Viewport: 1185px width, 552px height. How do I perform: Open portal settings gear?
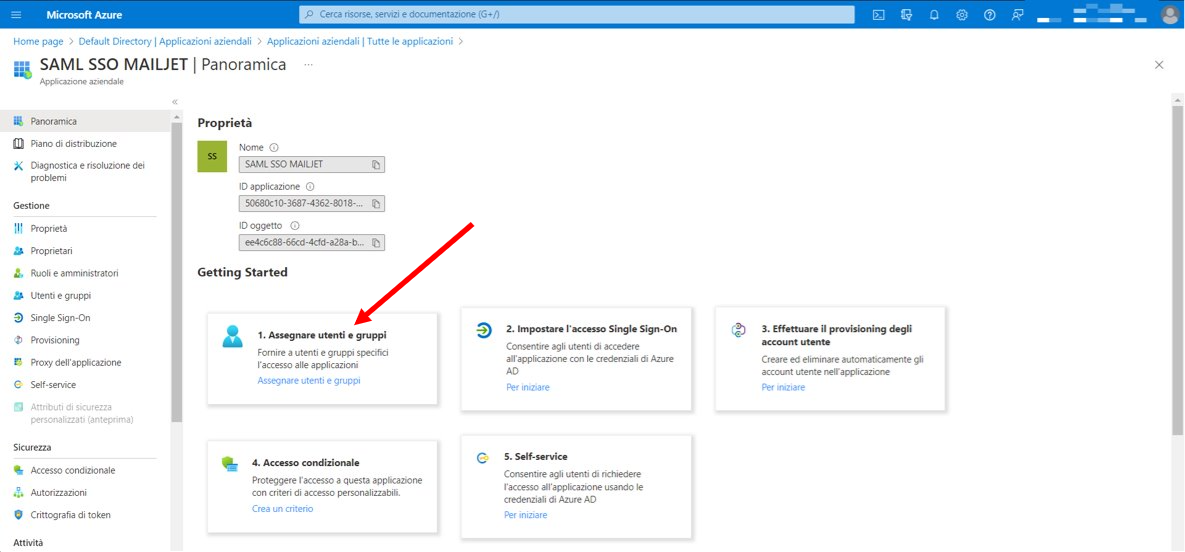(962, 15)
